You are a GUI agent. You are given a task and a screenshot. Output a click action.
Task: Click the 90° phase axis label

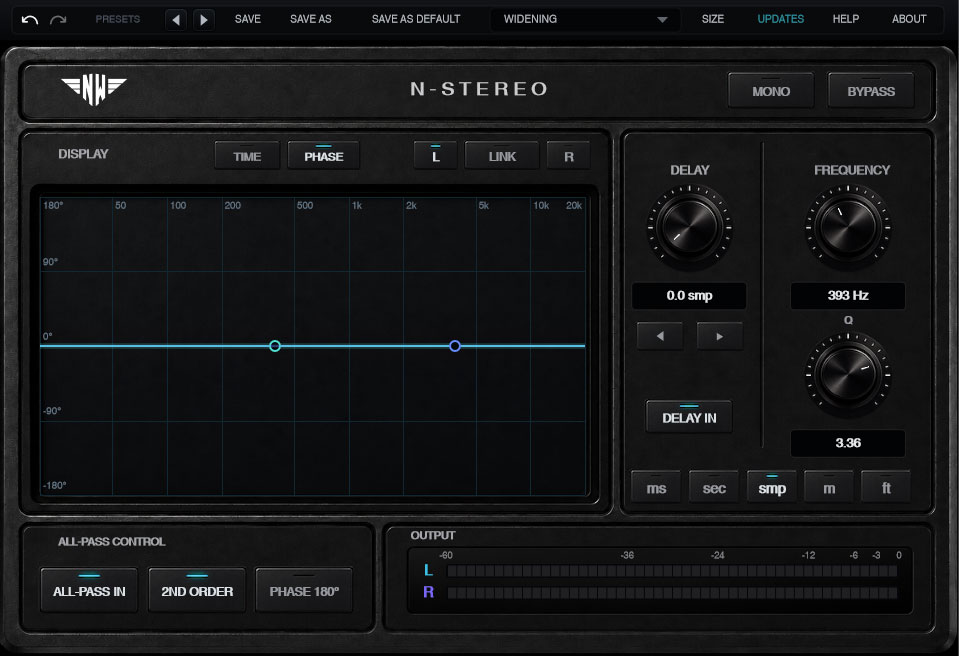pos(50,262)
